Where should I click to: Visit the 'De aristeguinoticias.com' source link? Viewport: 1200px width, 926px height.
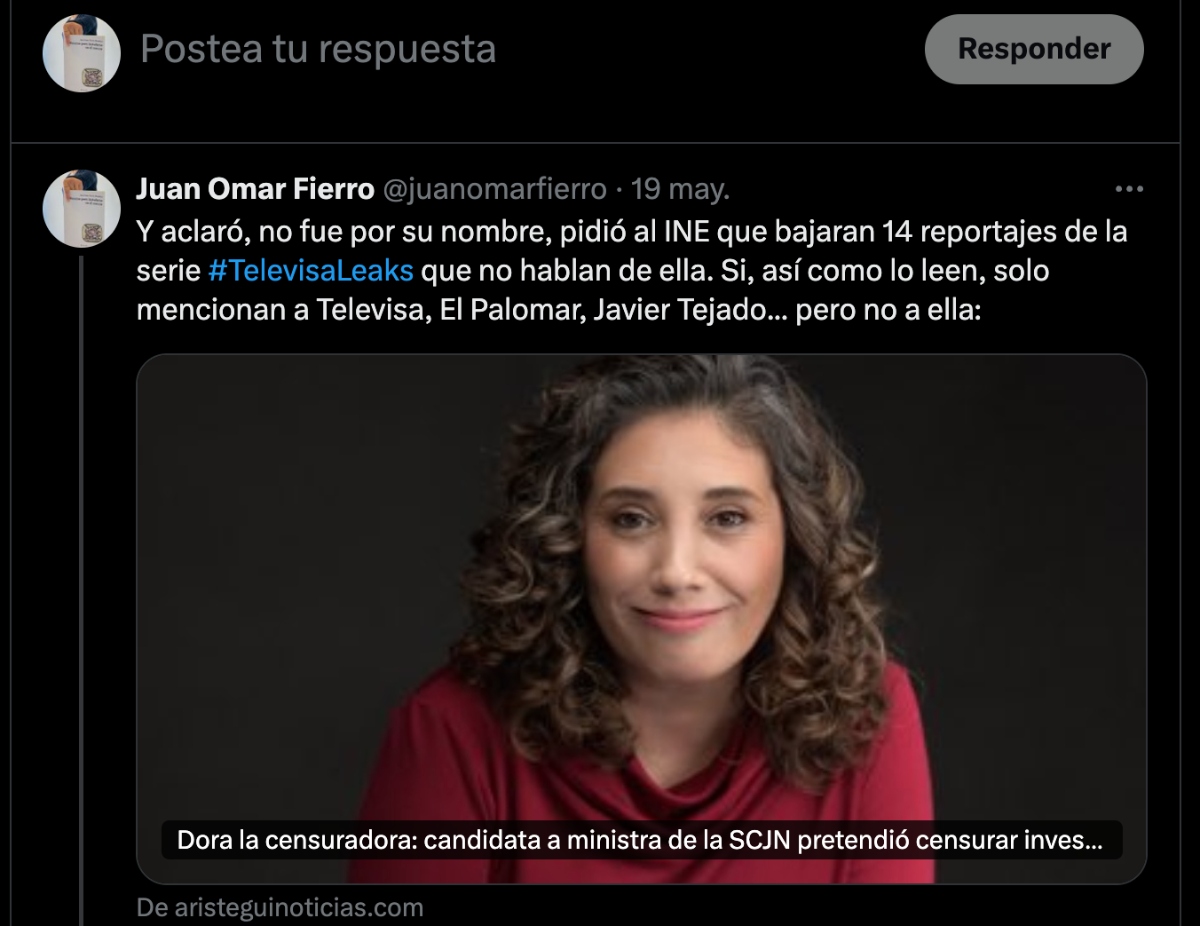click(x=280, y=908)
